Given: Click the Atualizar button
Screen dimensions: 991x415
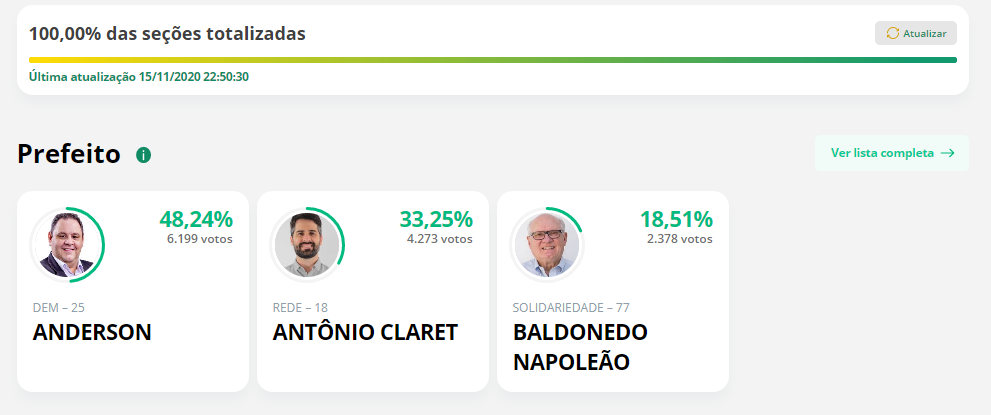Looking at the screenshot, I should pyautogui.click(x=916, y=33).
